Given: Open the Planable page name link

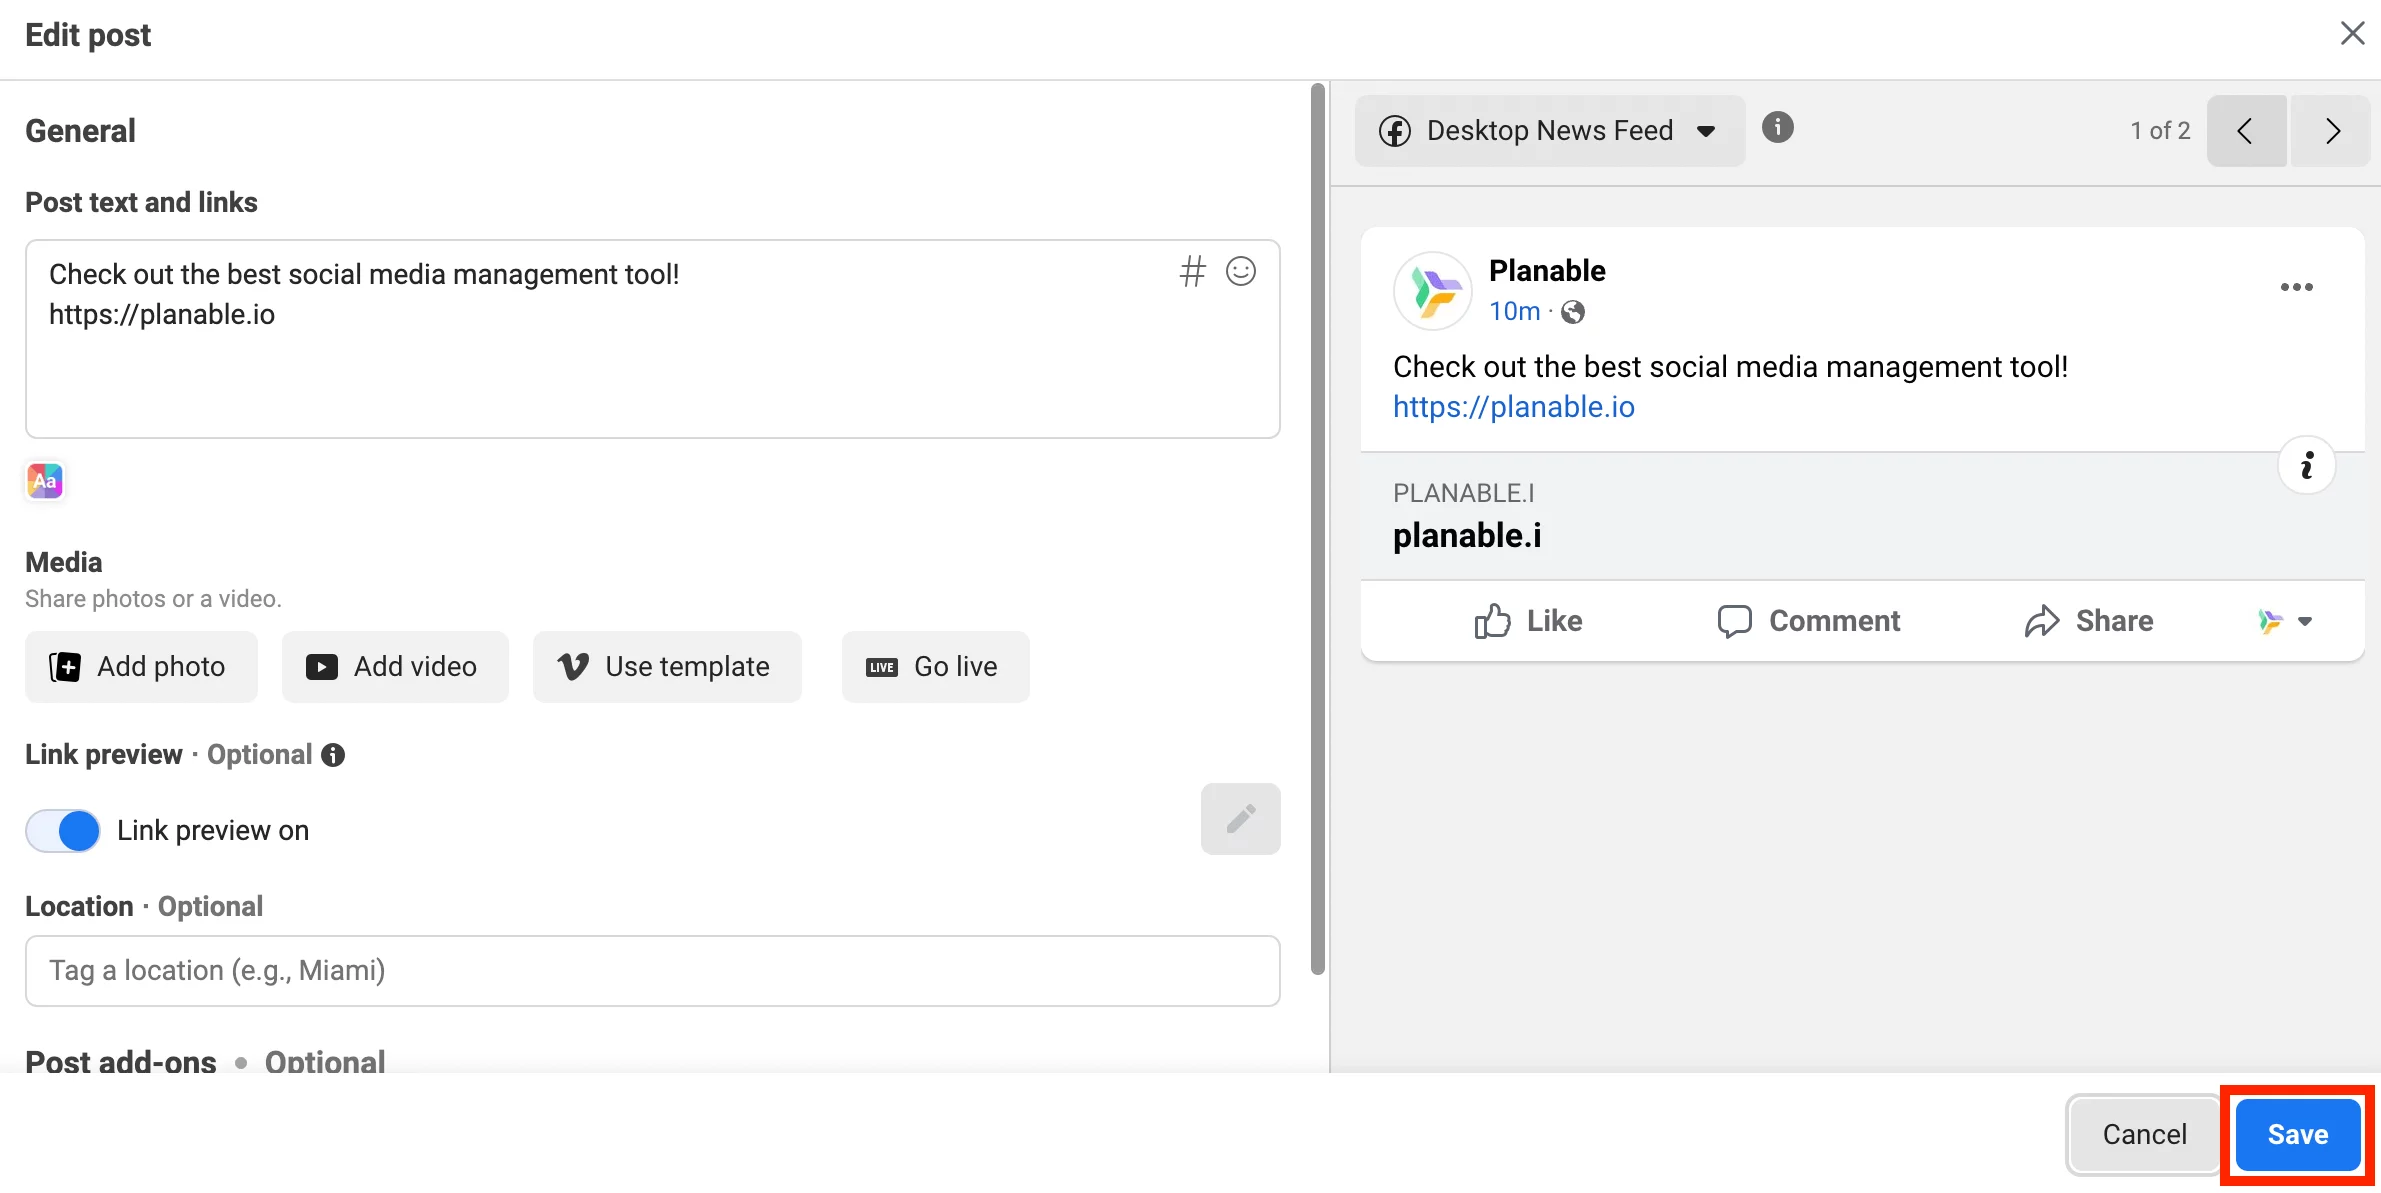Looking at the screenshot, I should pyautogui.click(x=1547, y=271).
